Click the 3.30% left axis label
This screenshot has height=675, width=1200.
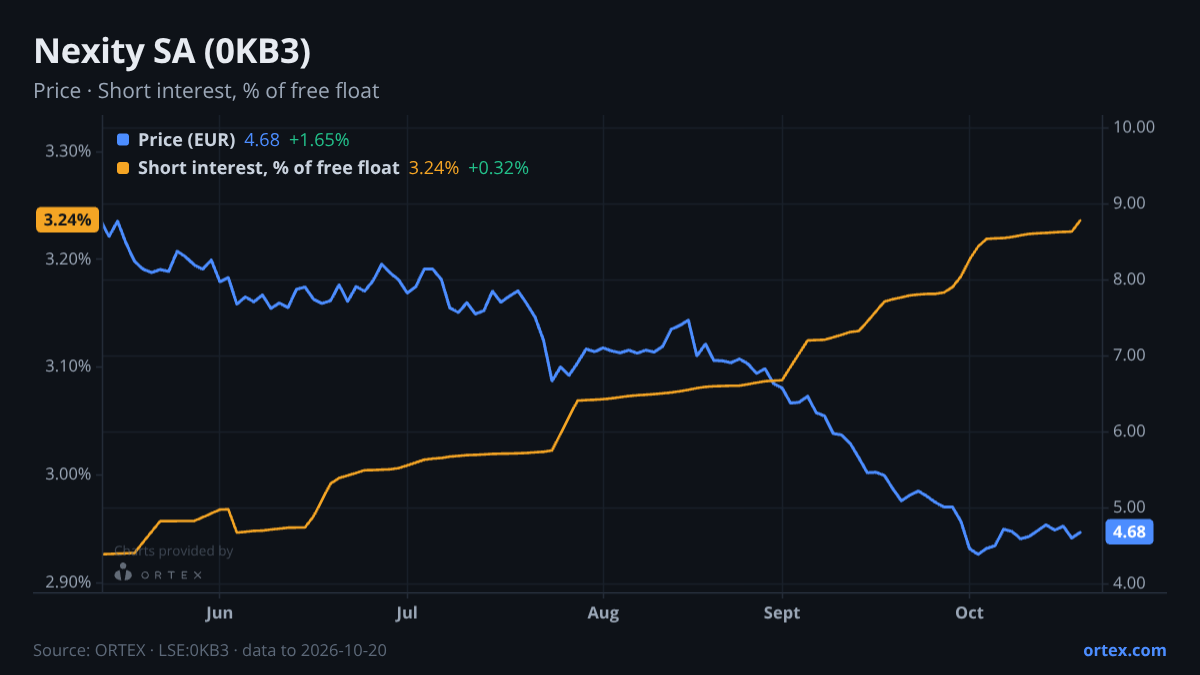[x=69, y=151]
